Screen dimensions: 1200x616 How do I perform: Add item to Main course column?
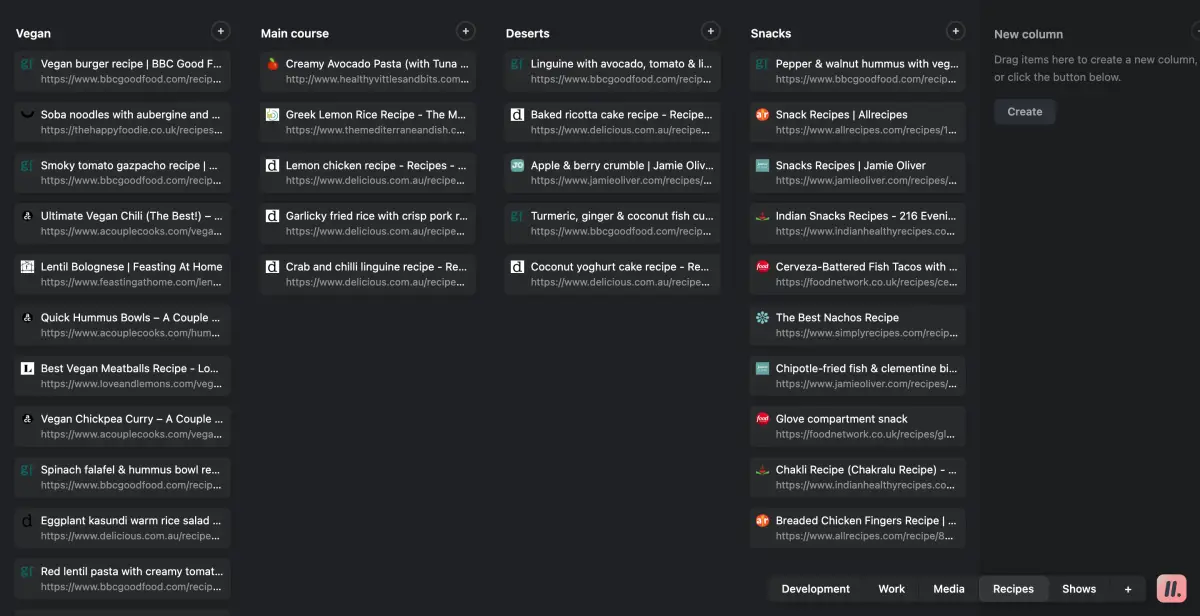(465, 31)
